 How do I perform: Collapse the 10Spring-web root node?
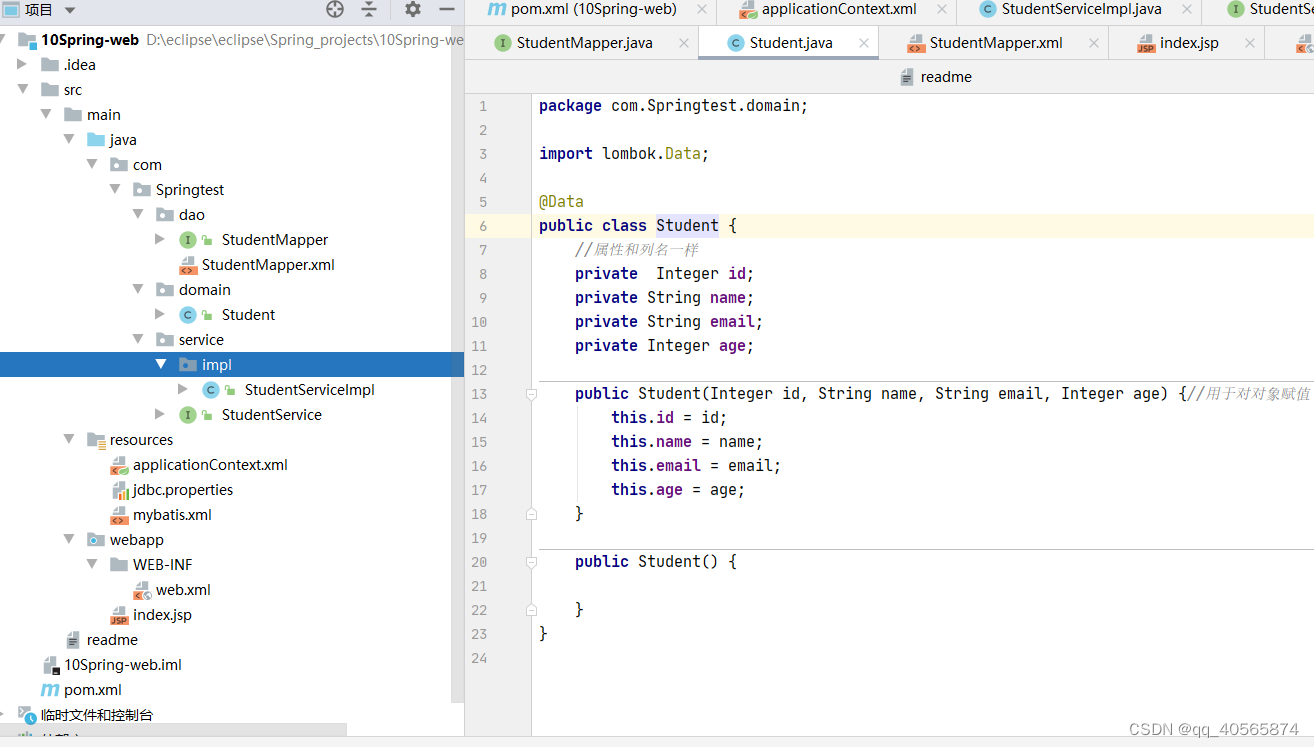pos(4,40)
